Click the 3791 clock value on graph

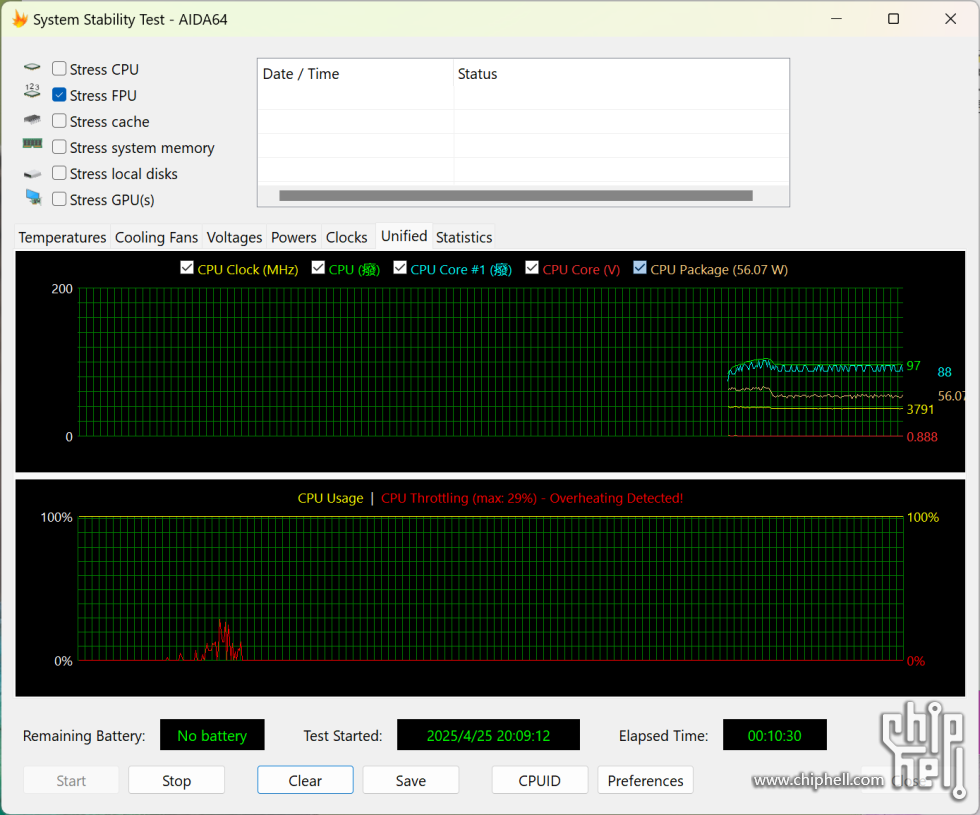coord(920,409)
